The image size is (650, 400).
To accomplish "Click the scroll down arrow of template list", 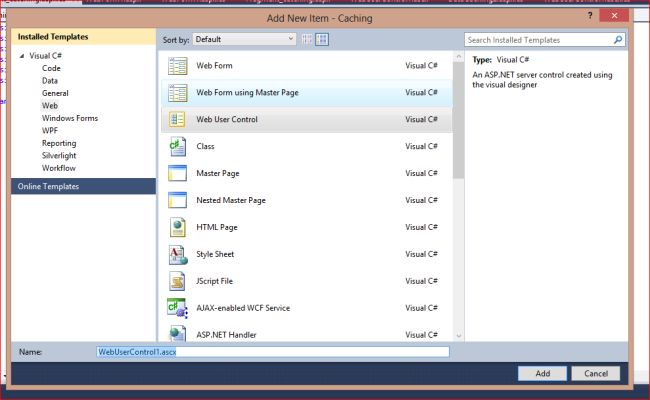I will 458,336.
